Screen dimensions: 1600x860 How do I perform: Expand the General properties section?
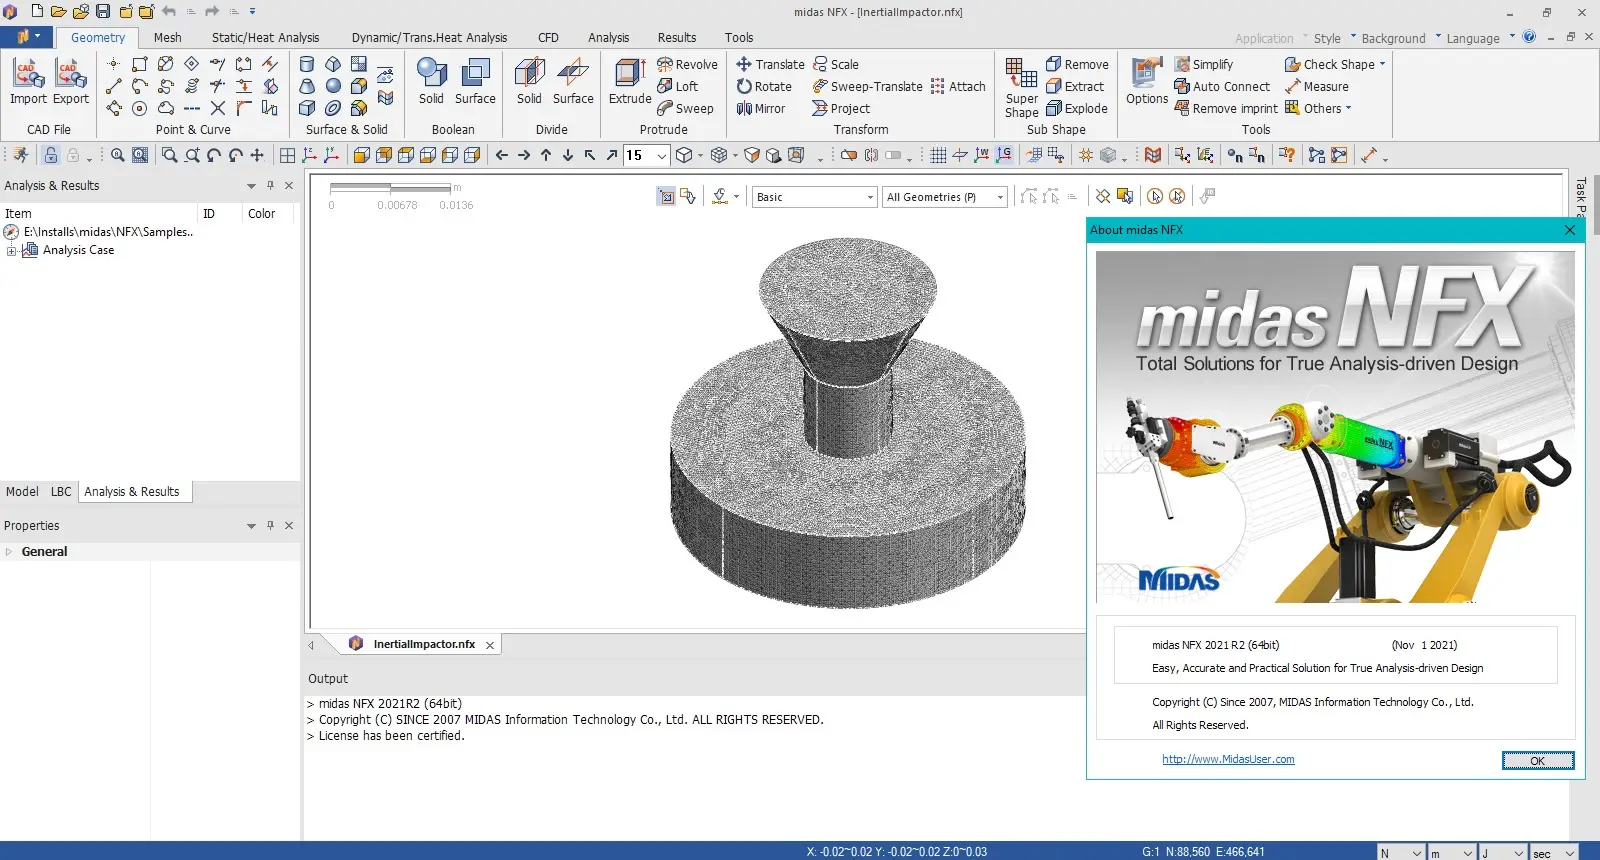[x=9, y=551]
